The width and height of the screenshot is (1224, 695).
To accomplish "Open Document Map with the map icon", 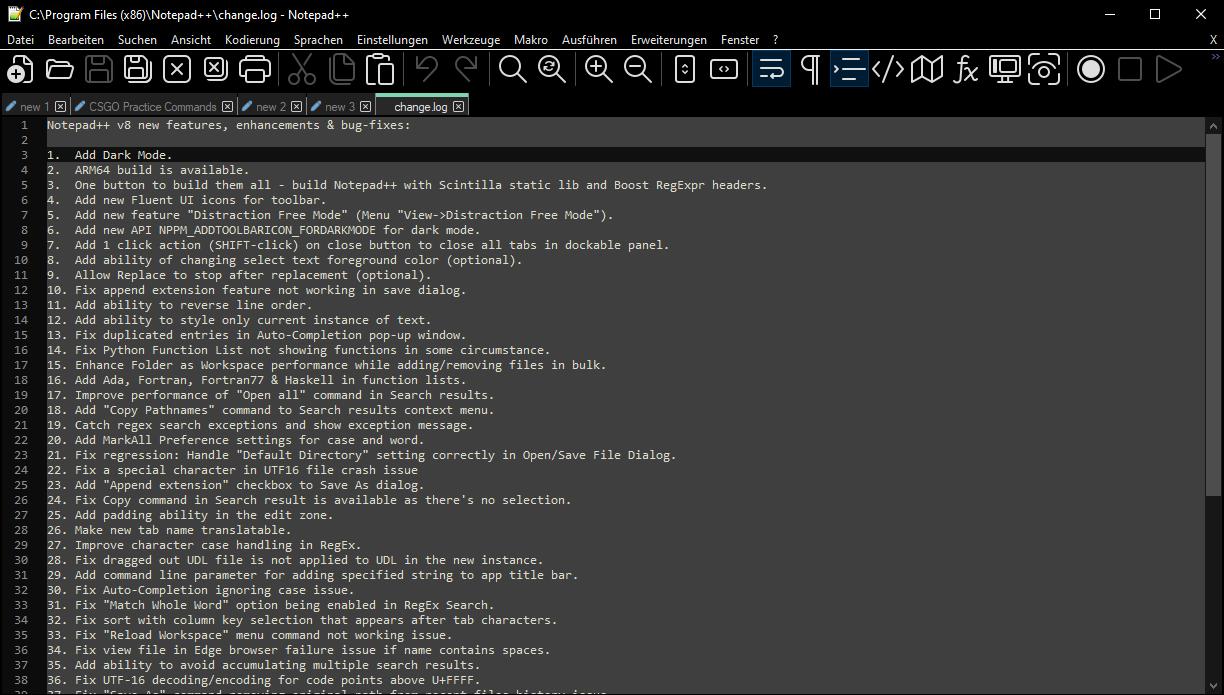I will point(927,69).
